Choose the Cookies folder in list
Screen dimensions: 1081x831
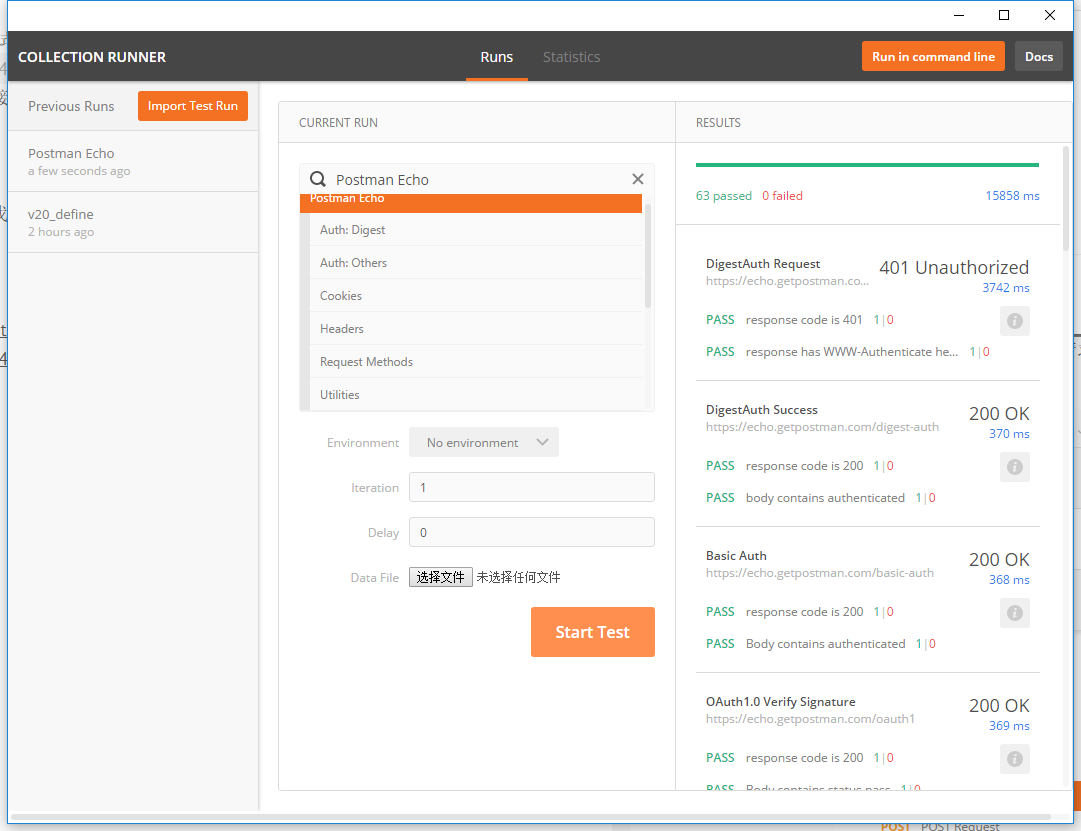pos(341,296)
